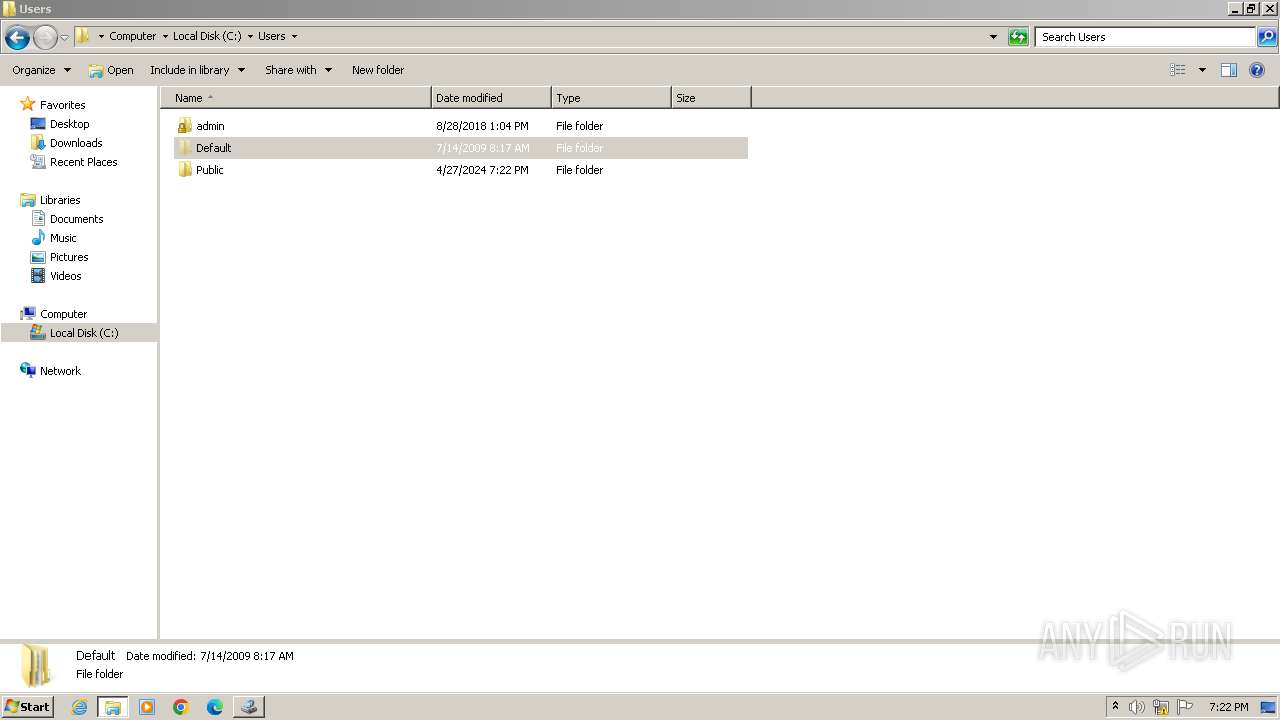This screenshot has width=1280, height=720.
Task: Click the refresh button beside address bar
Action: coord(1018,37)
